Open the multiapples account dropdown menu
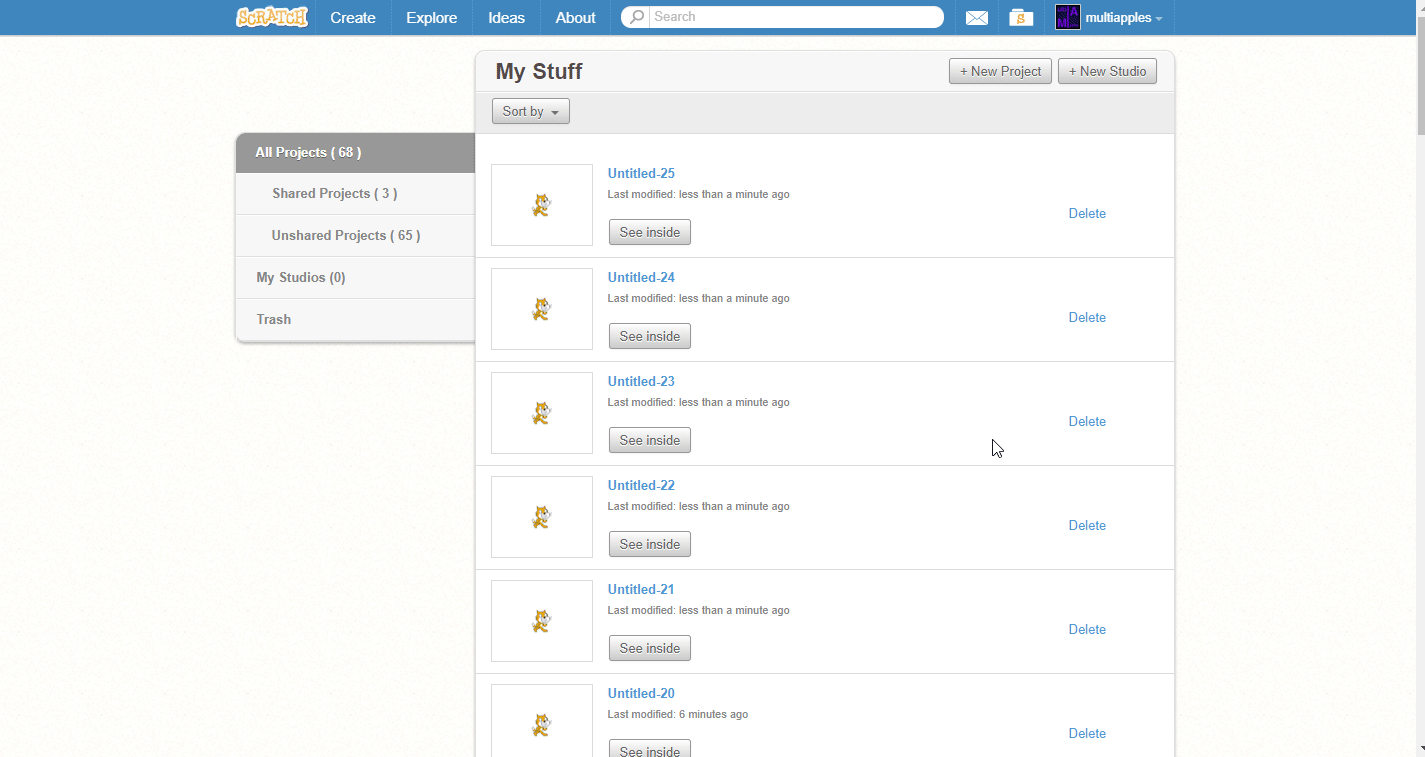Viewport: 1425px width, 757px height. pos(1124,18)
